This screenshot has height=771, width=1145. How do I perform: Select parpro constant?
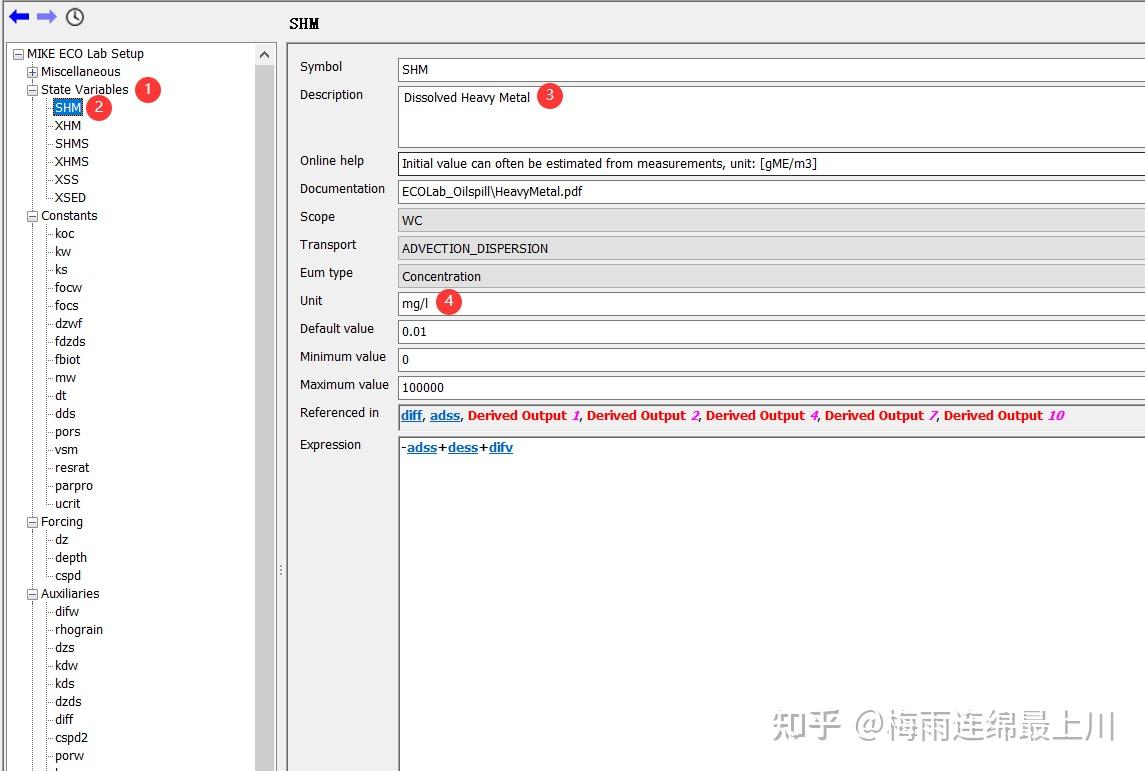pyautogui.click(x=74, y=486)
